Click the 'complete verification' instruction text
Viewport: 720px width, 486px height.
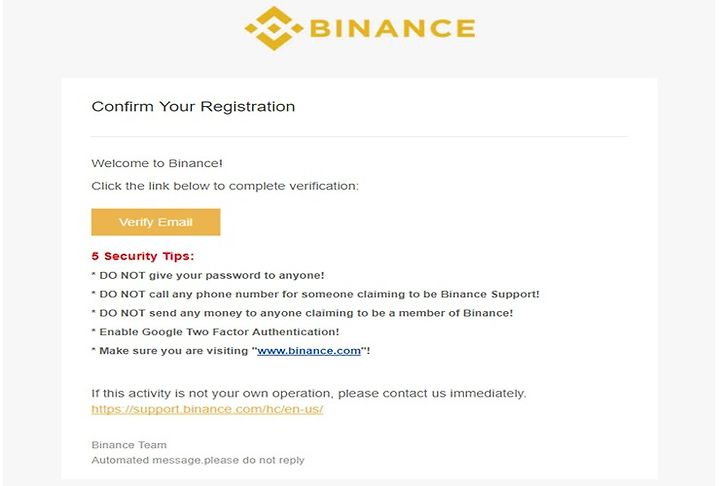(225, 186)
